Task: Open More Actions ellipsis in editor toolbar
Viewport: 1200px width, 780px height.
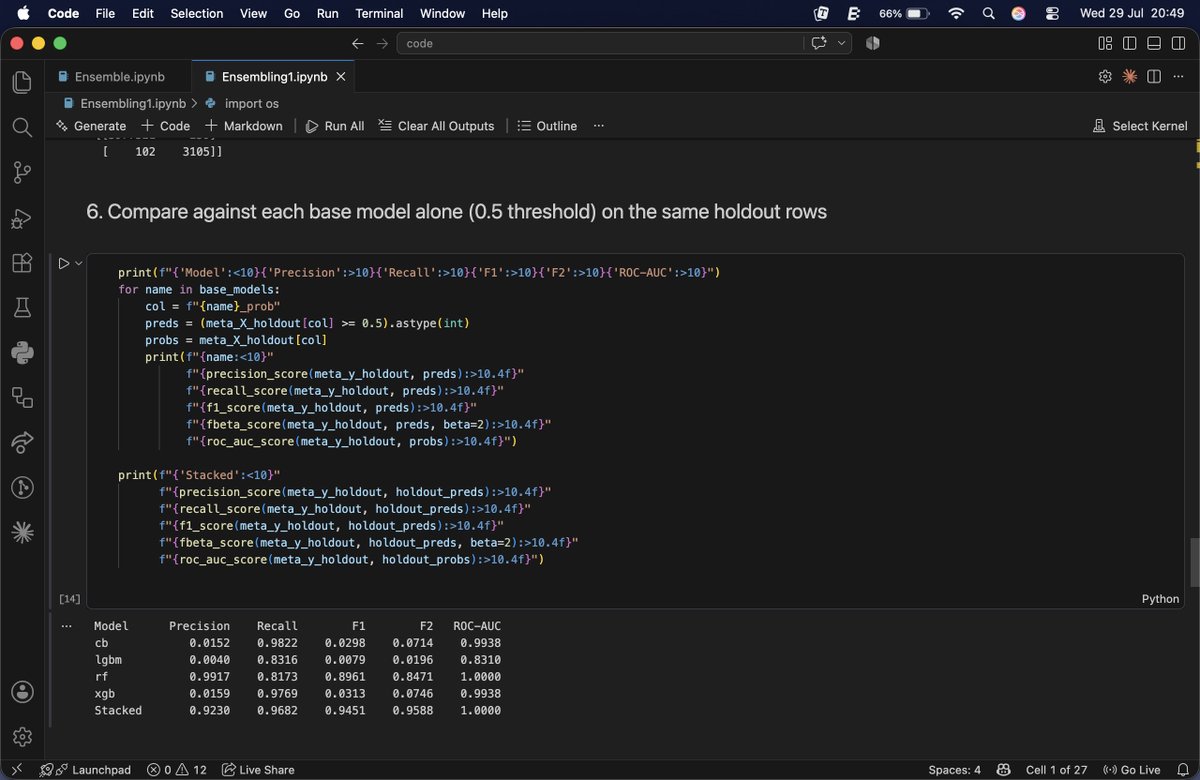Action: point(1178,76)
